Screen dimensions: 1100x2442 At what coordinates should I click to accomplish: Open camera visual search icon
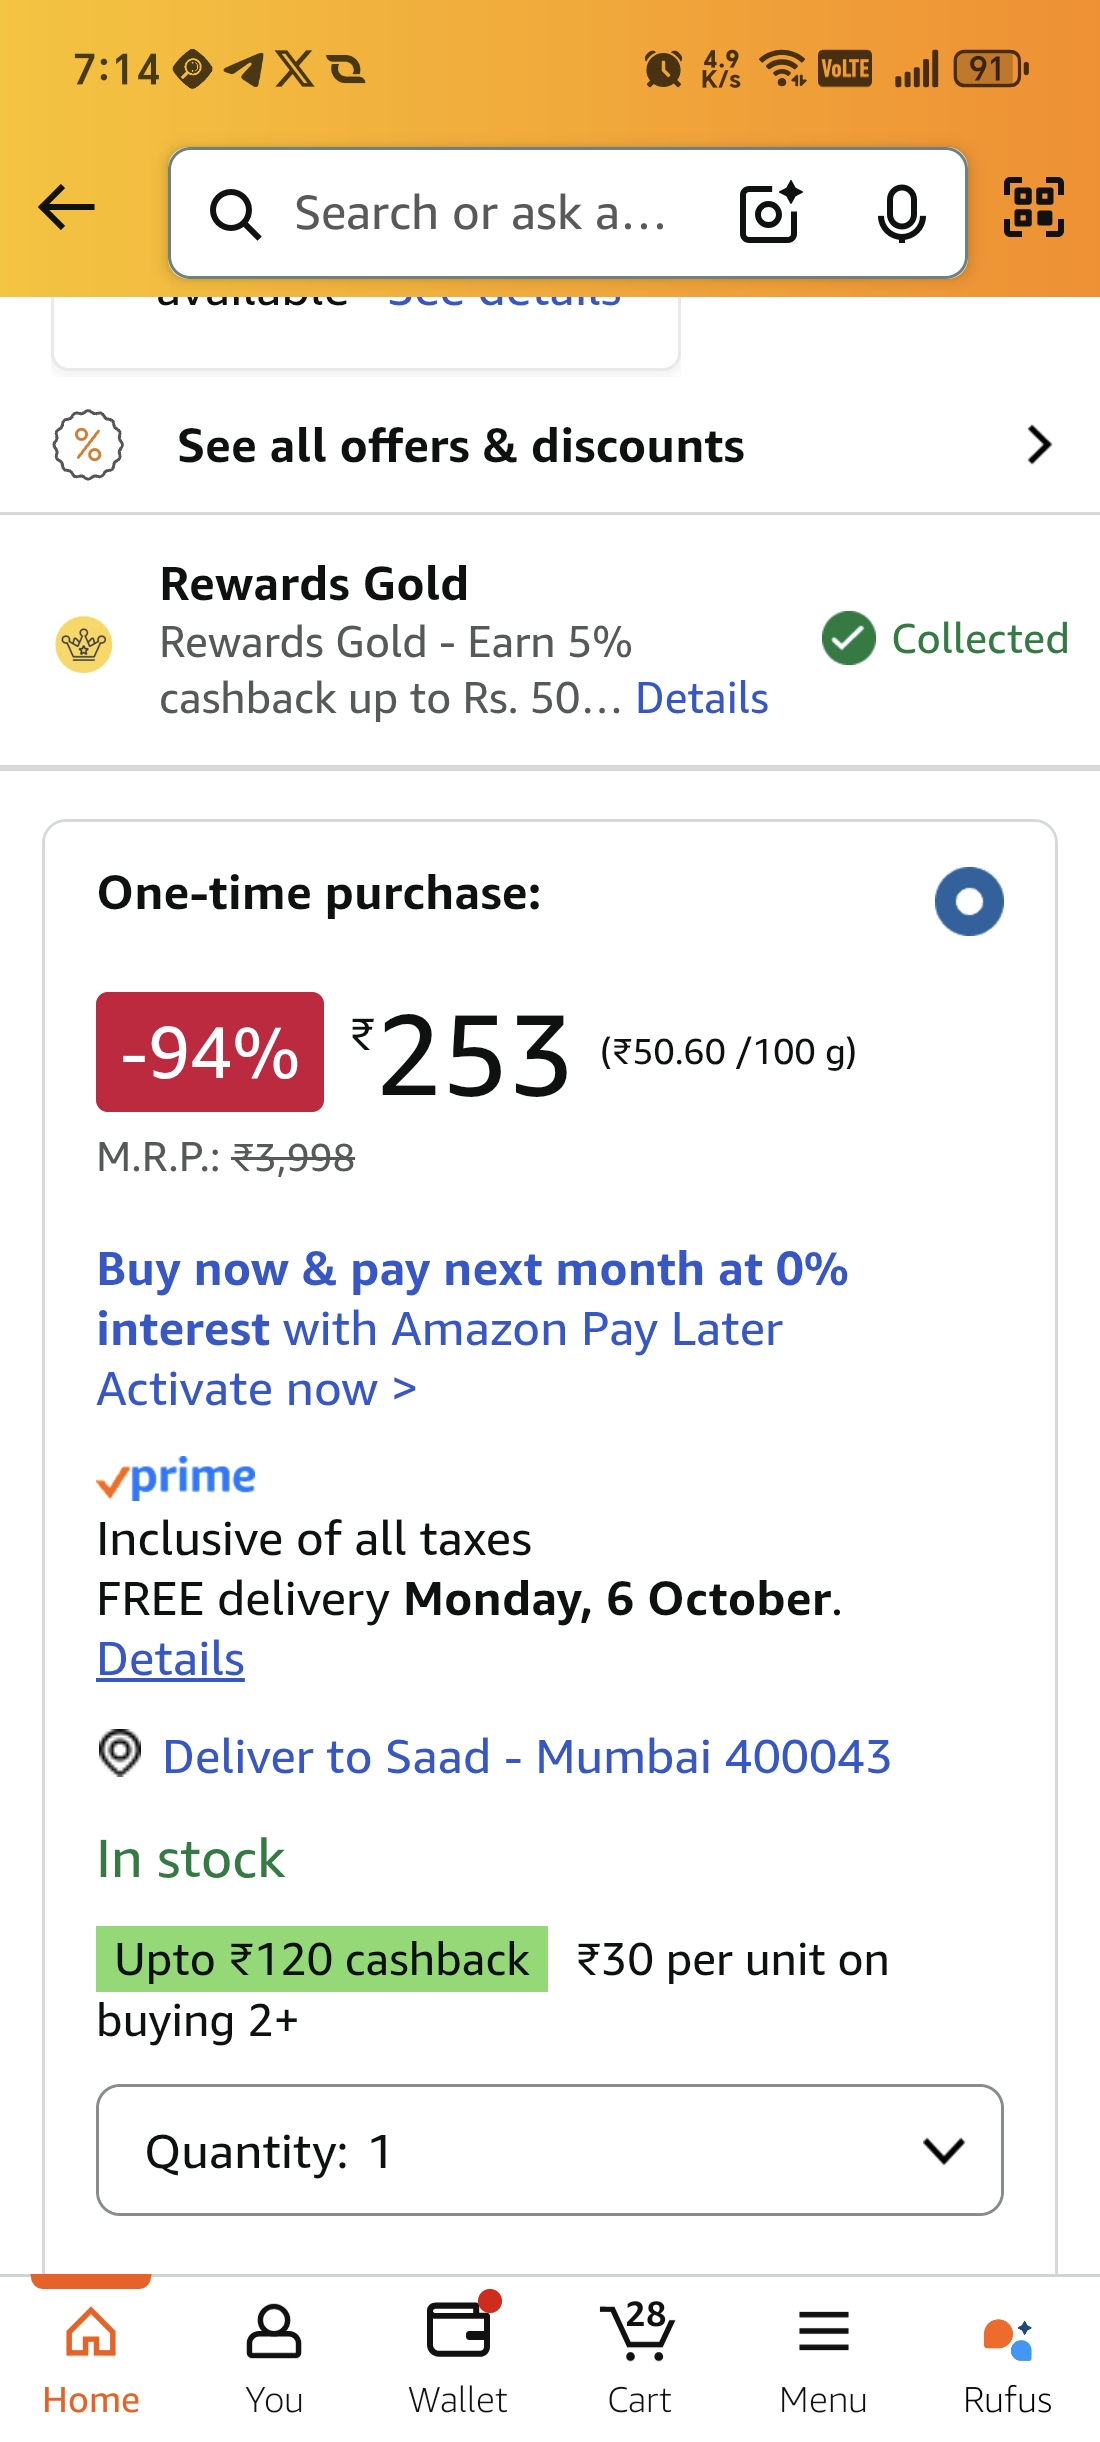coord(770,213)
